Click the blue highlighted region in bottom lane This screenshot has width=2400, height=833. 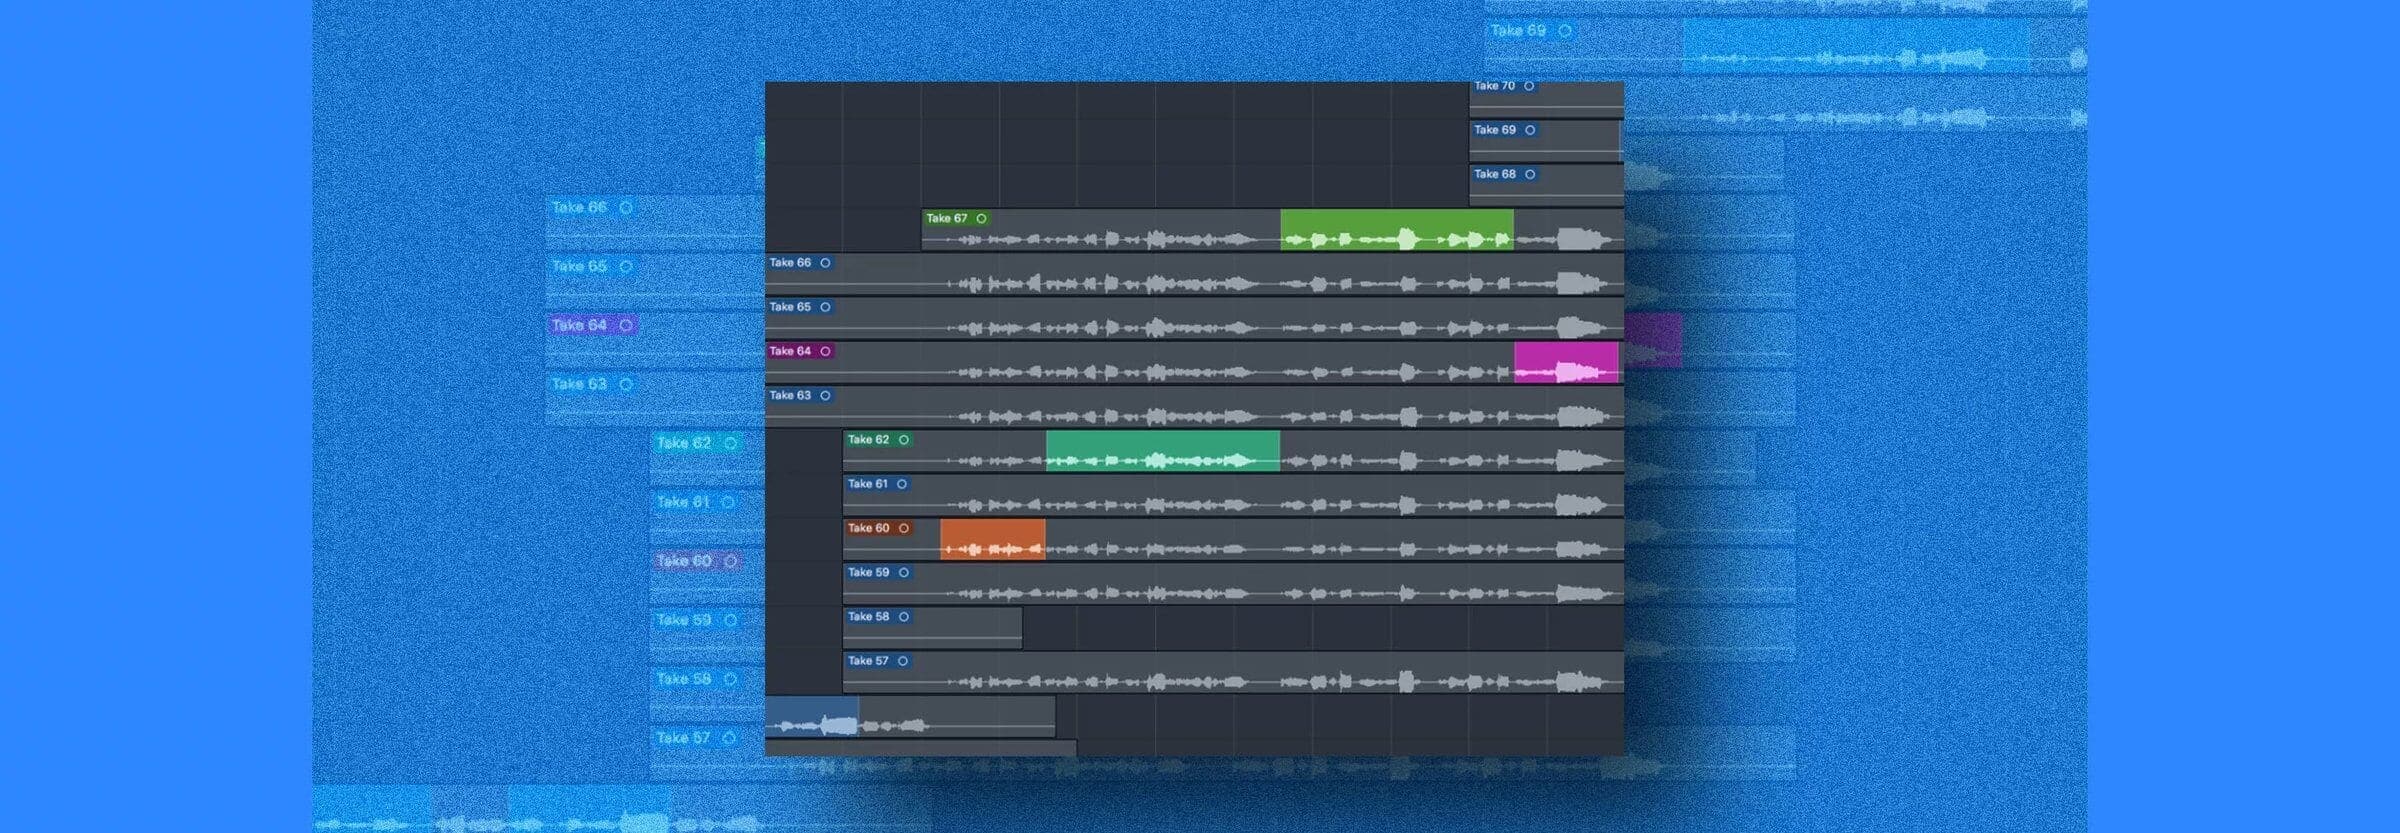pyautogui.click(x=812, y=716)
